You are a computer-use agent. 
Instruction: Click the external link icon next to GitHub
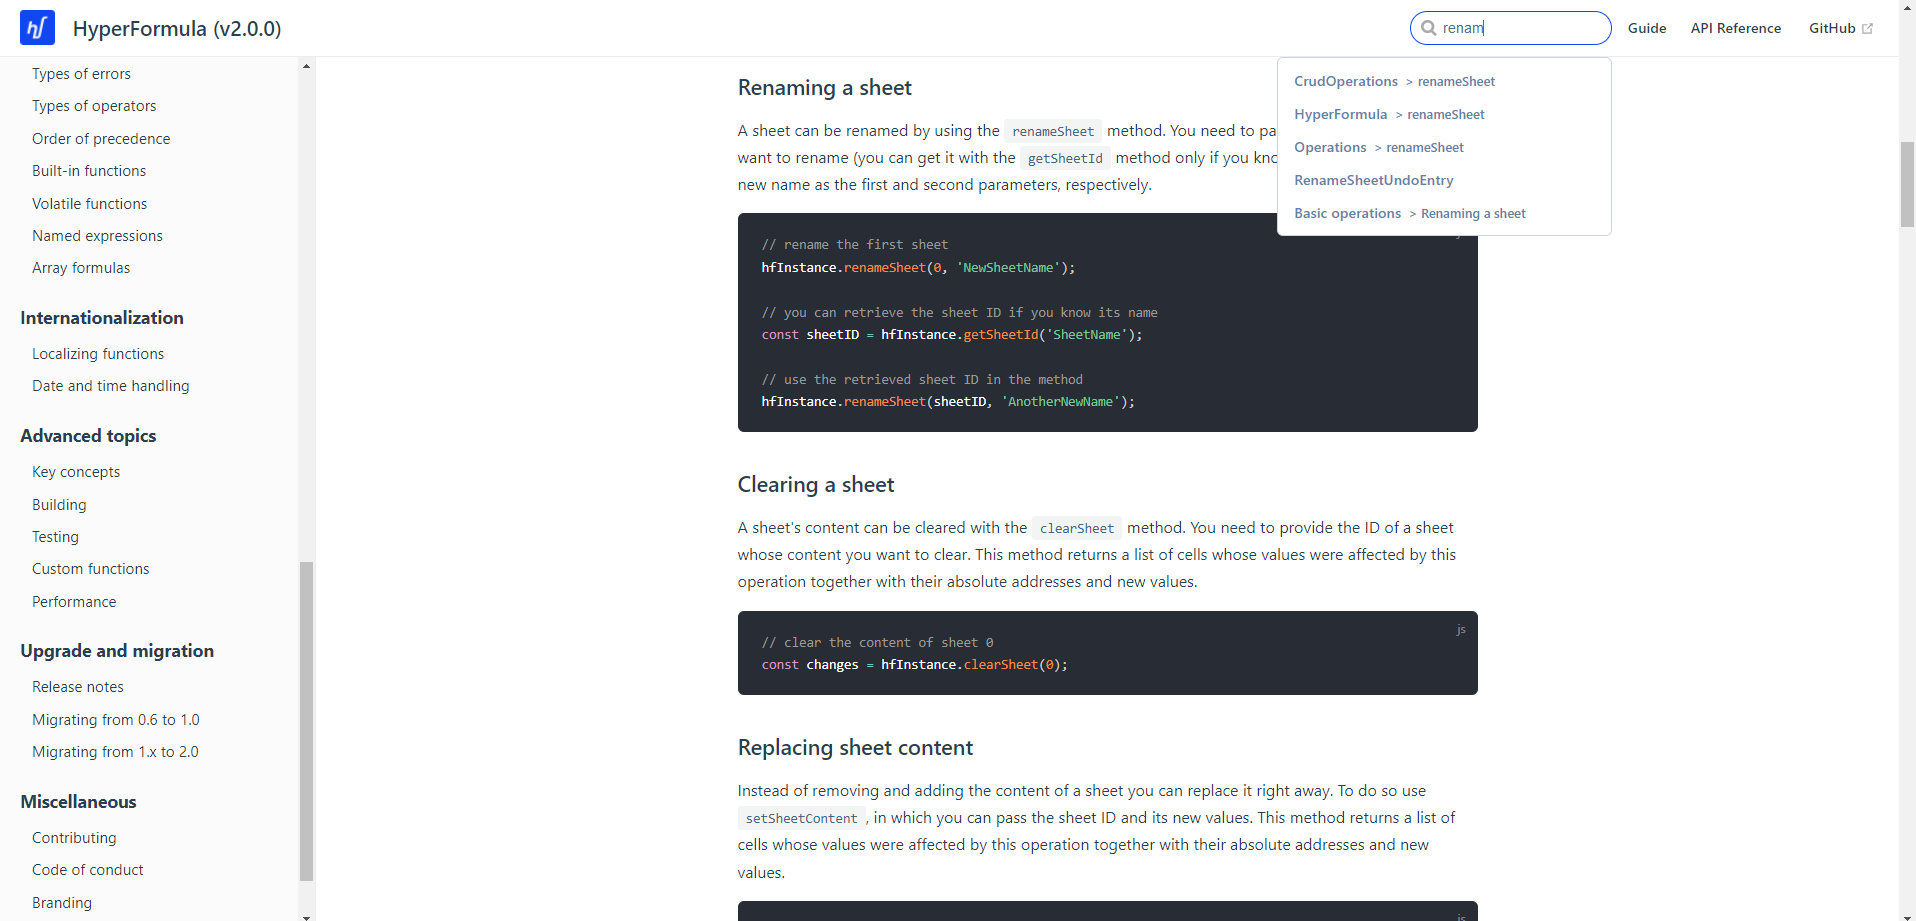[x=1869, y=27]
